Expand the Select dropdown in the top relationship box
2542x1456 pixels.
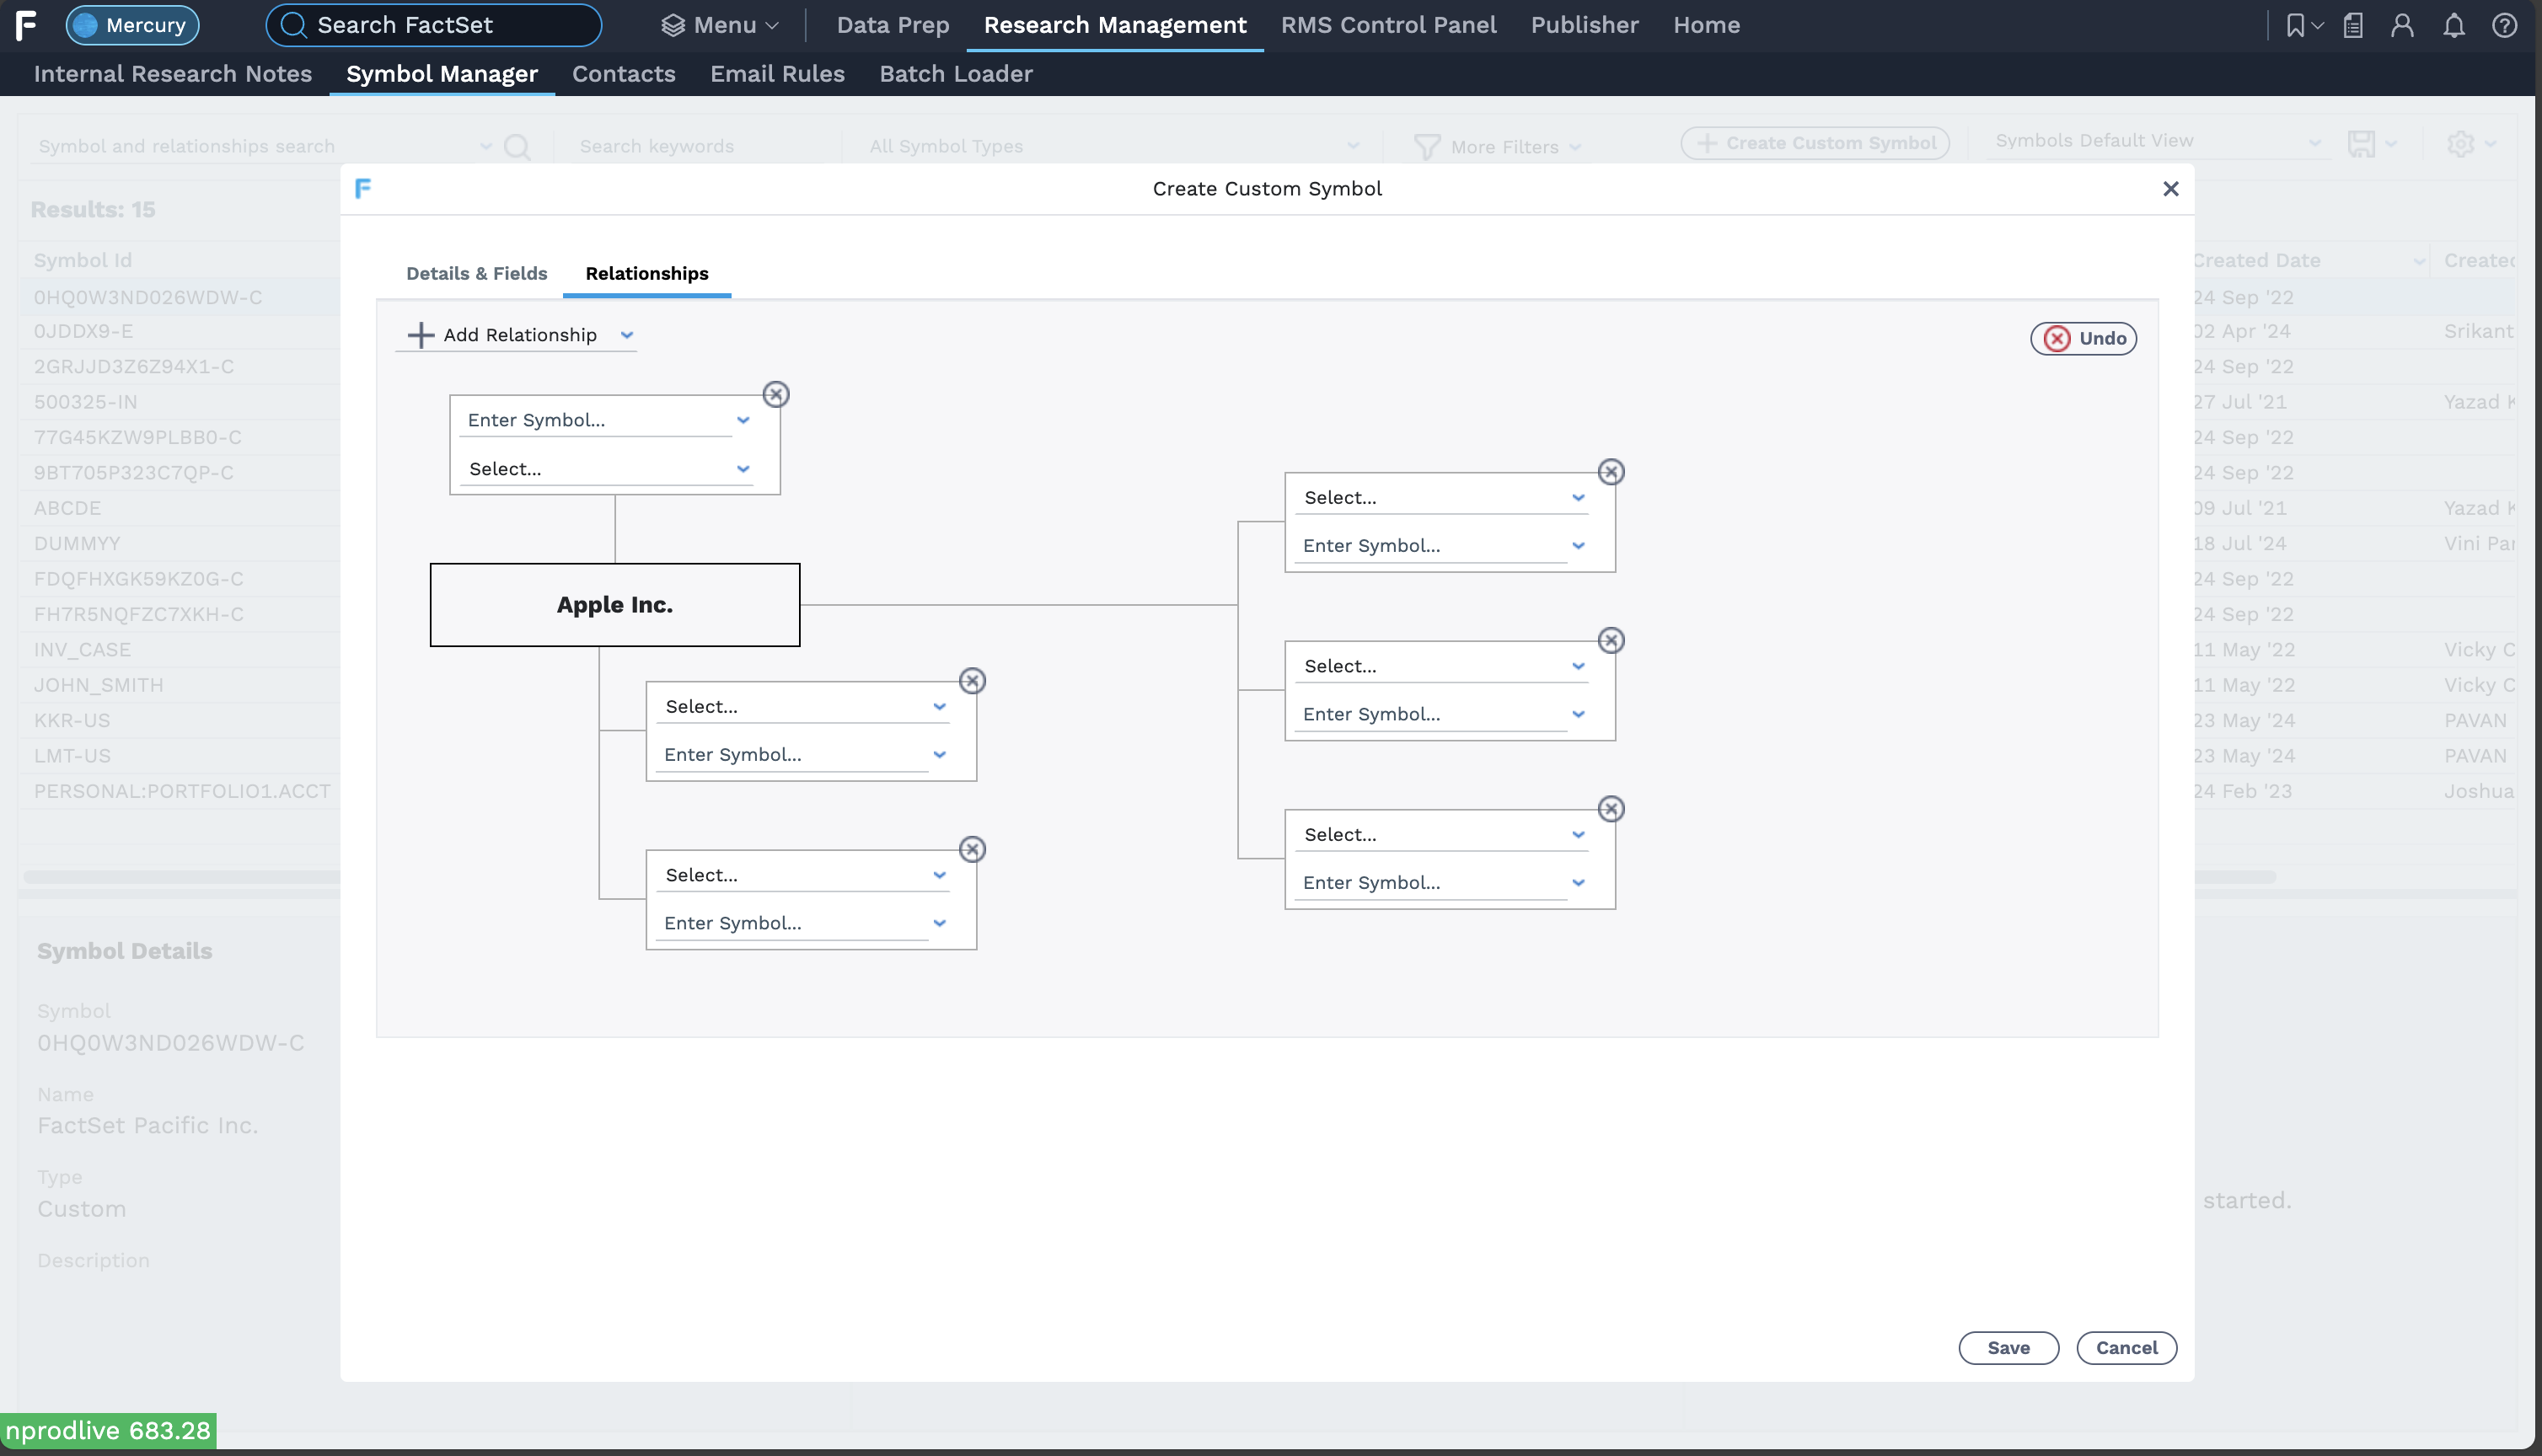tap(743, 469)
